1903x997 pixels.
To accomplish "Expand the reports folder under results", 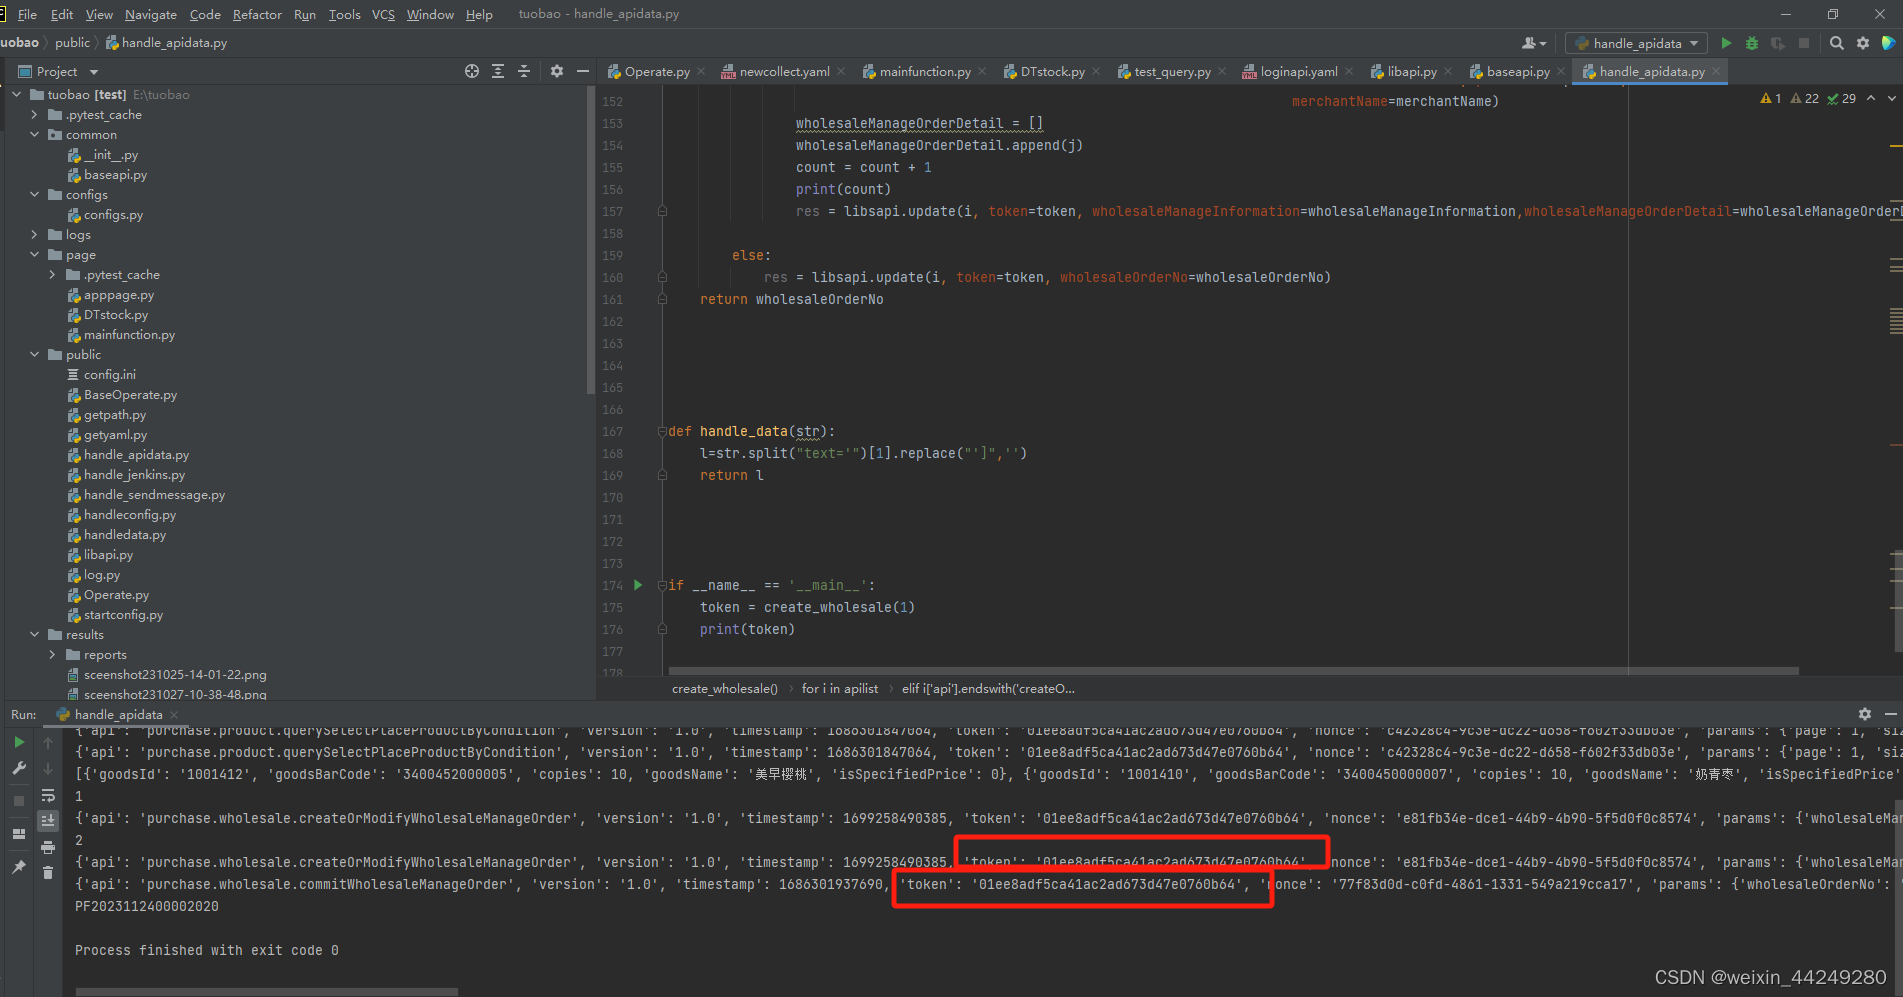I will click(x=51, y=654).
